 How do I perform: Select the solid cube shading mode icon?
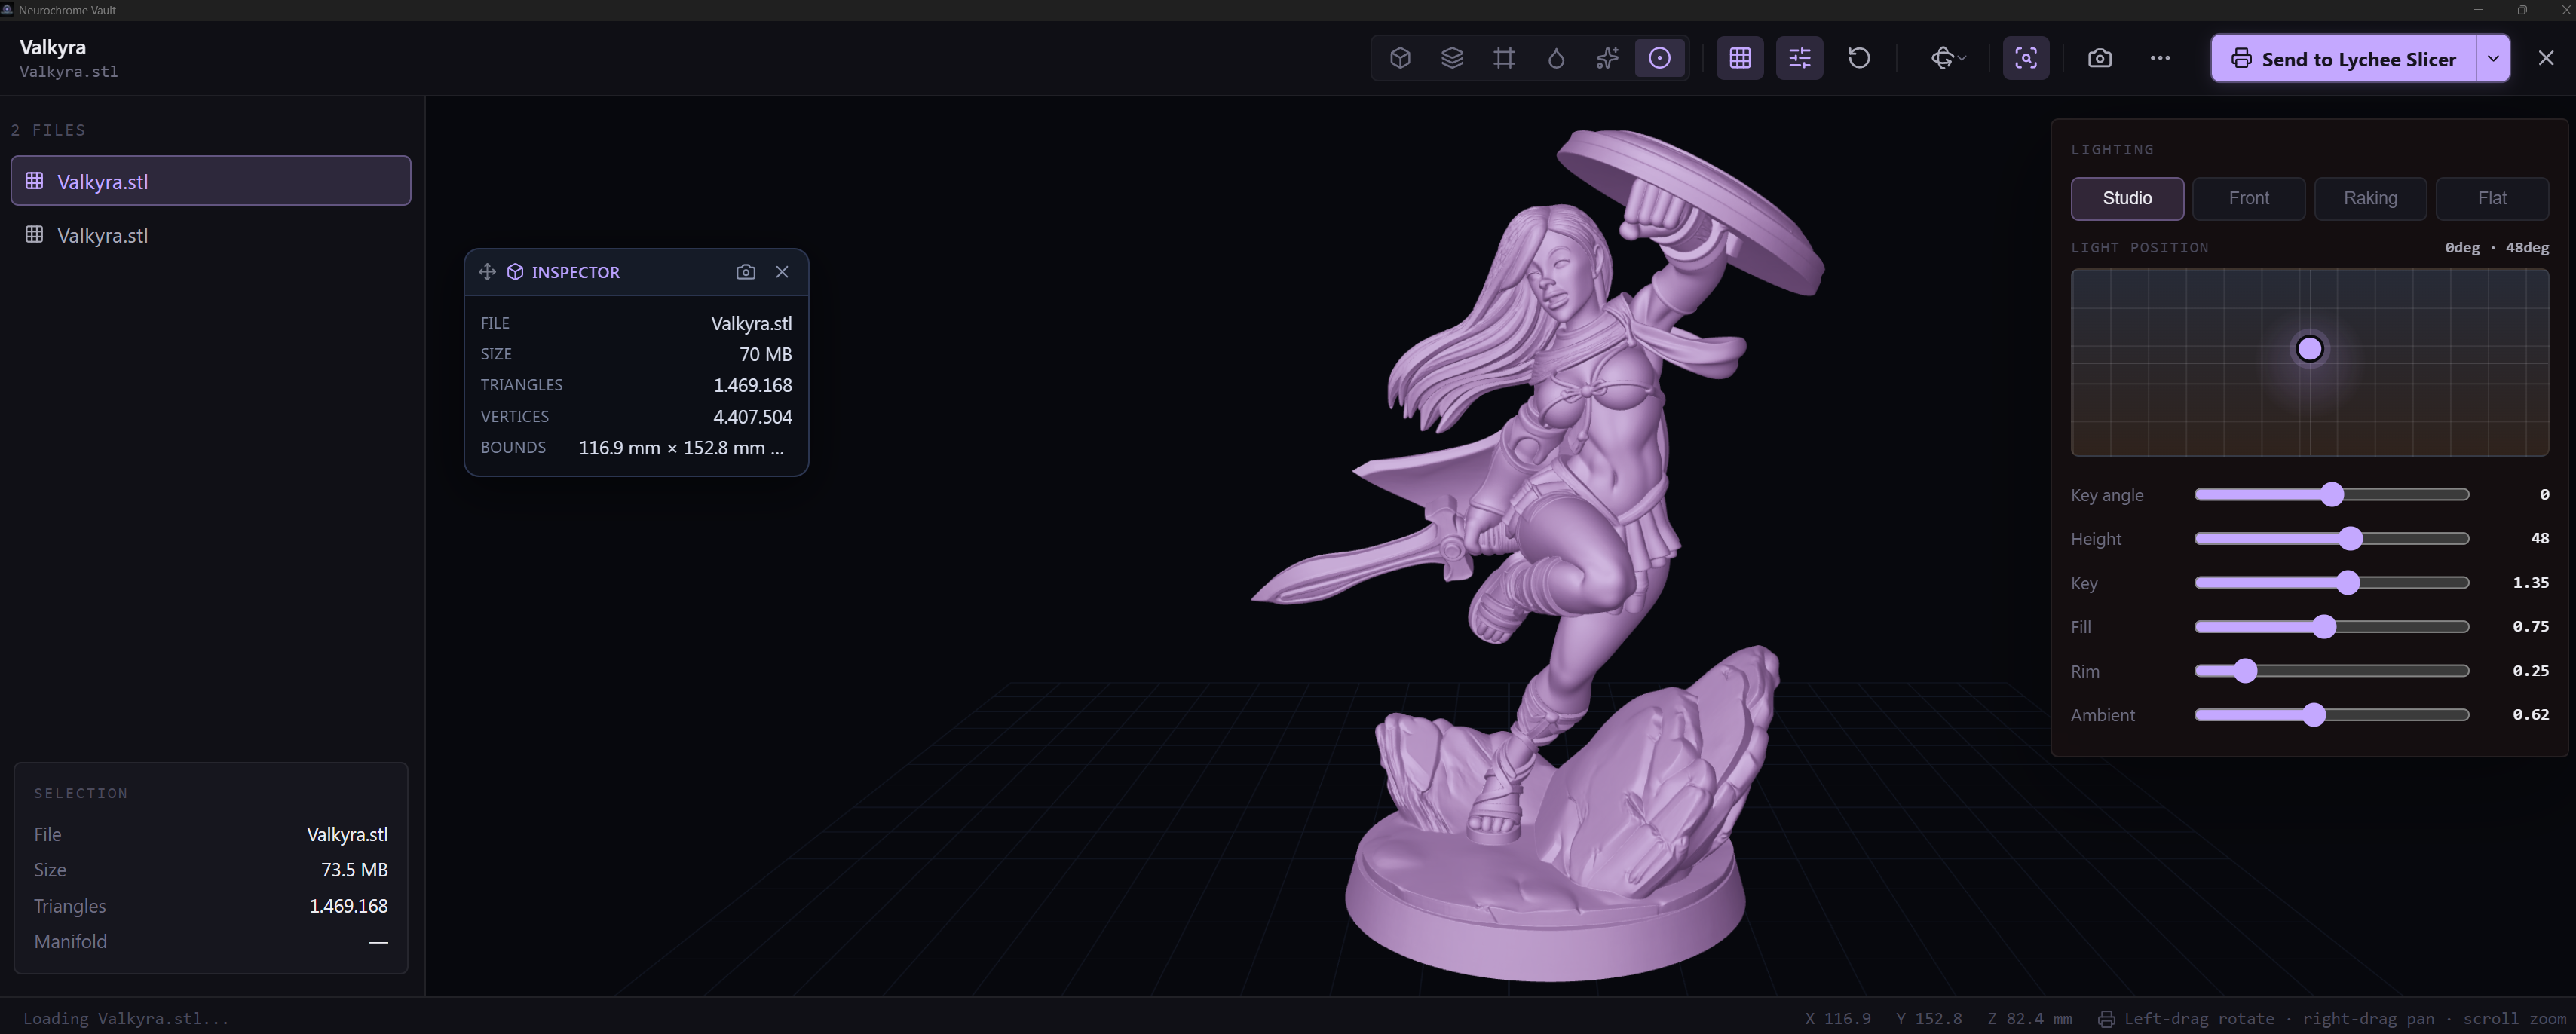point(1400,58)
